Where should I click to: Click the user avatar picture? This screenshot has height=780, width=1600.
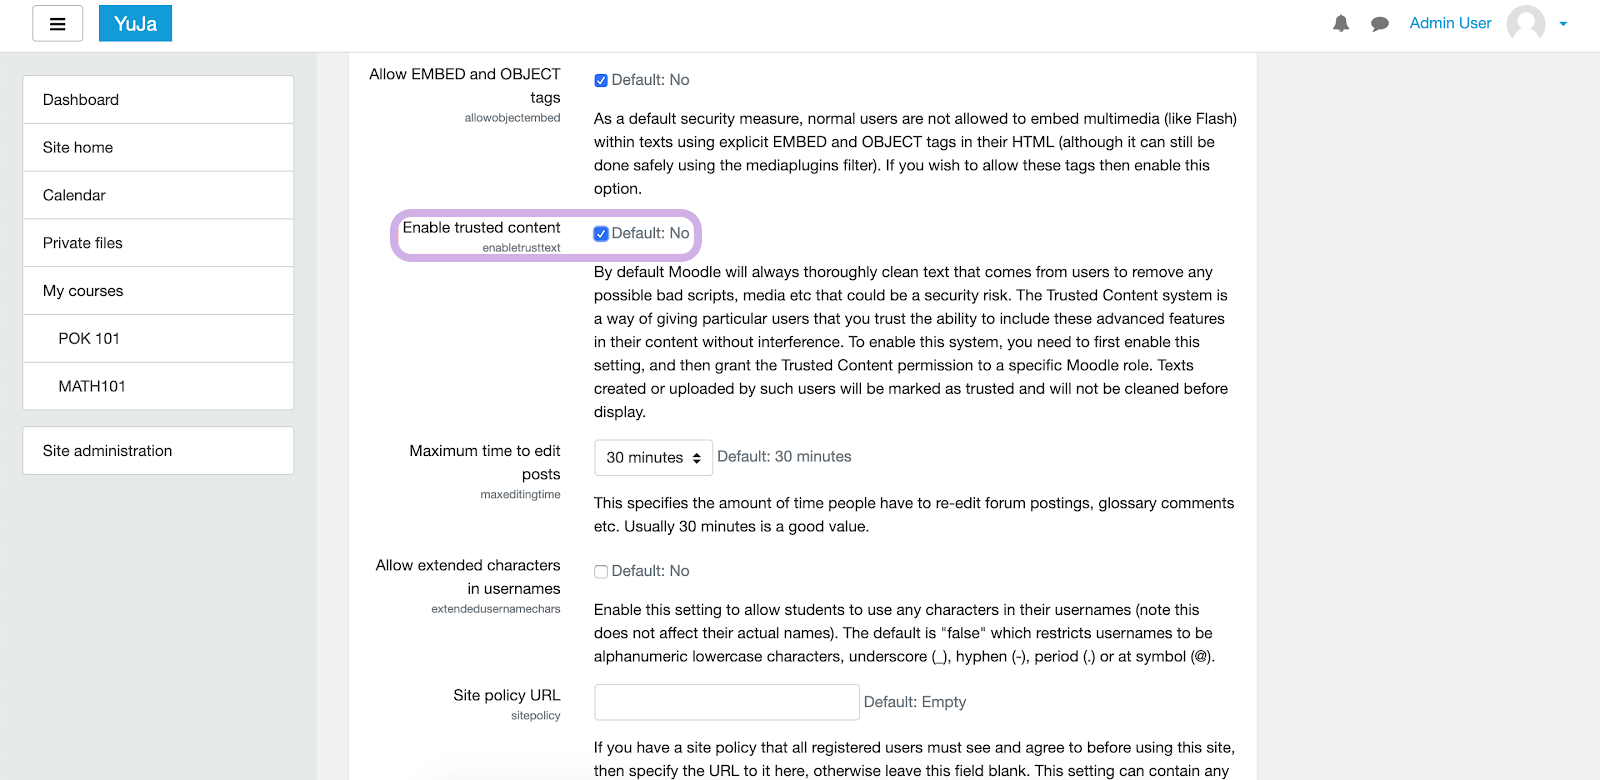[1525, 23]
